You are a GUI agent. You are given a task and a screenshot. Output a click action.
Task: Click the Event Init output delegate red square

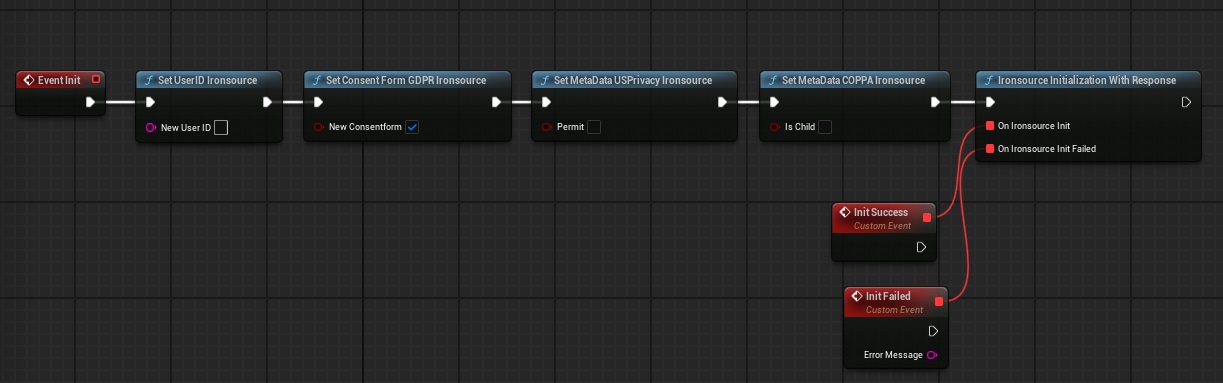tap(95, 79)
